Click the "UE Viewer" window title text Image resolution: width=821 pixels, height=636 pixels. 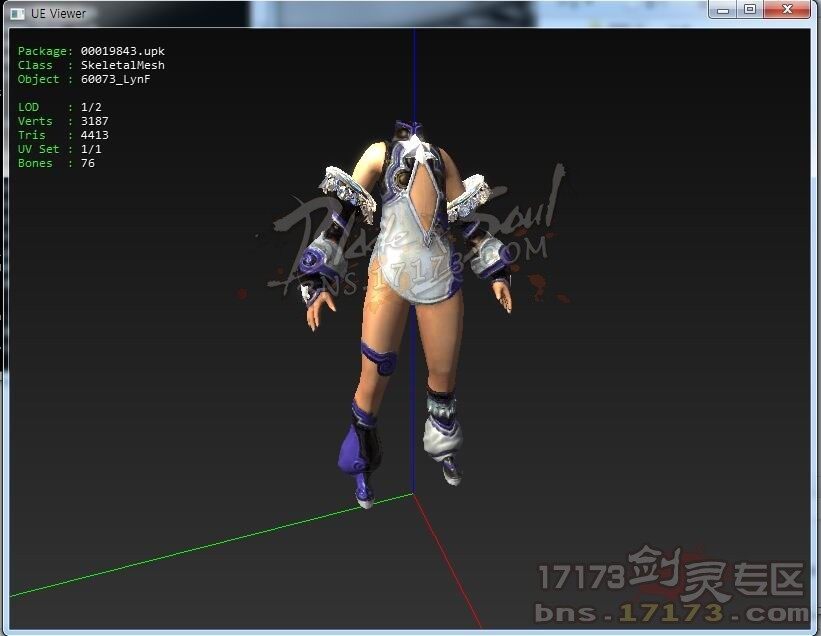pos(58,14)
